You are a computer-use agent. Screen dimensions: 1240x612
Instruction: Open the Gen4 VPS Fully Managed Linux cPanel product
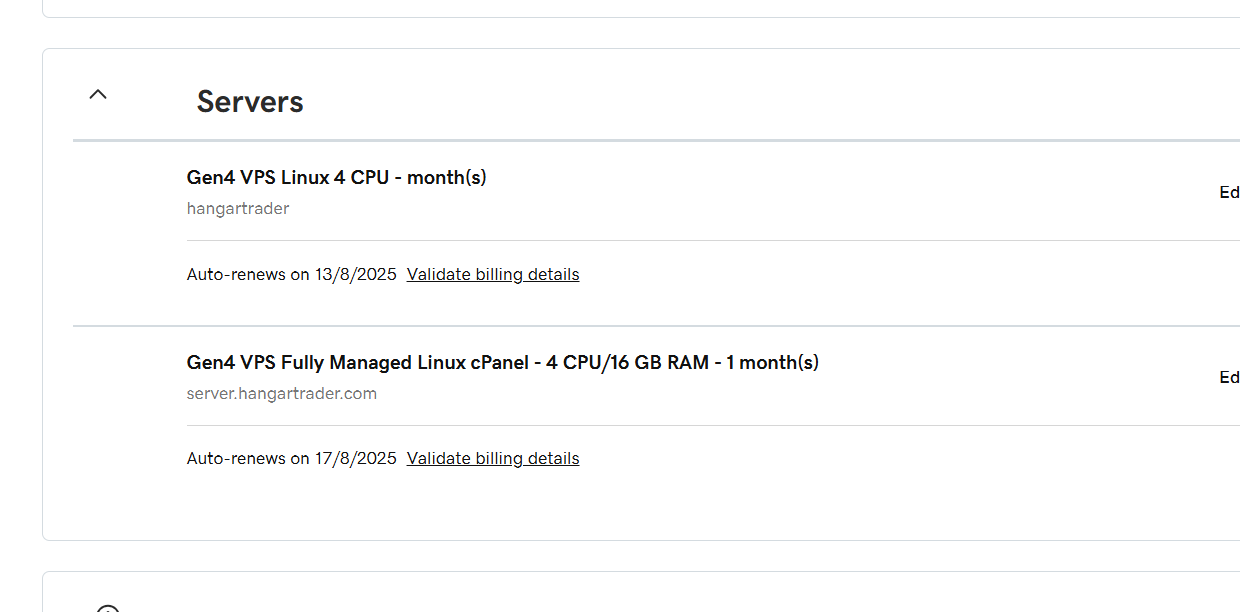502,362
